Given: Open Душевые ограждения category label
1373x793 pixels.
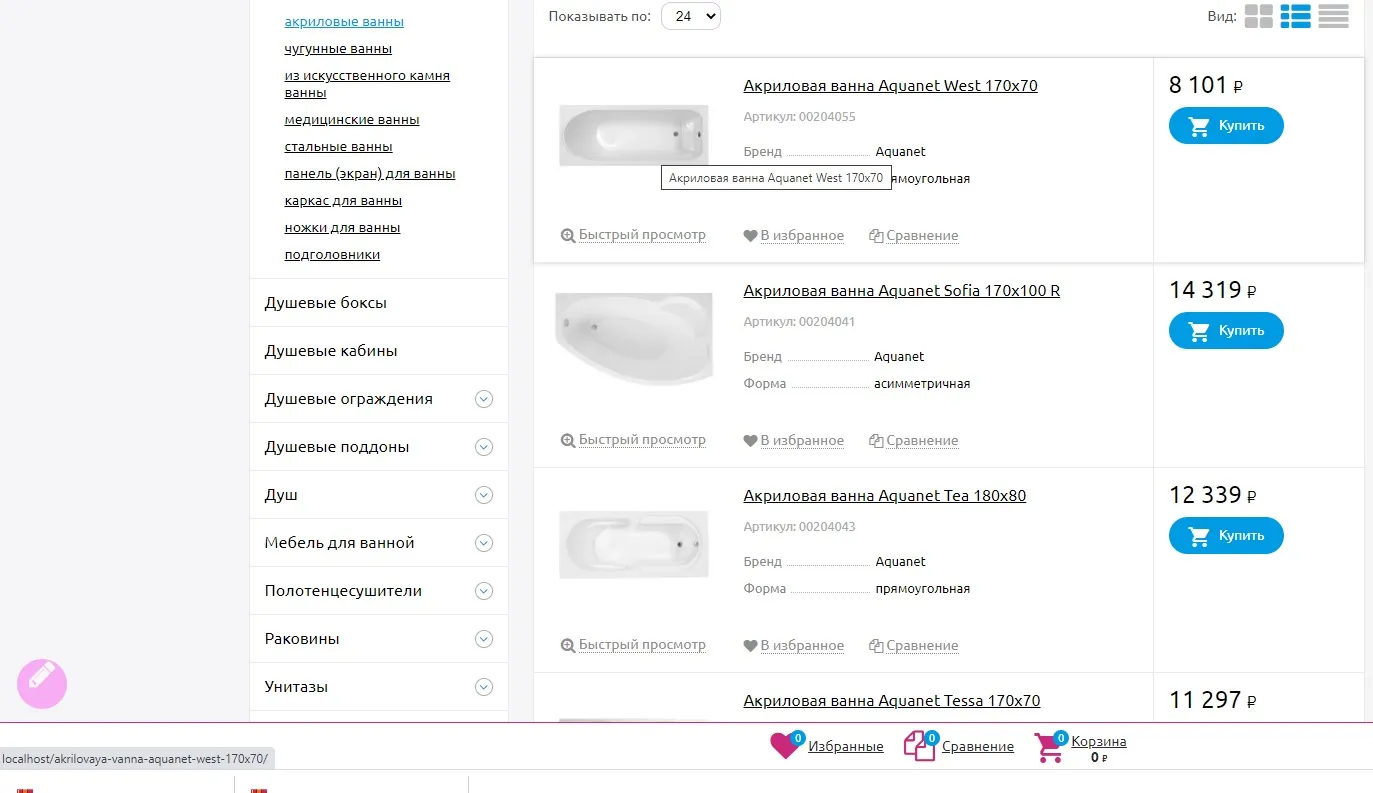Looking at the screenshot, I should [x=348, y=399].
